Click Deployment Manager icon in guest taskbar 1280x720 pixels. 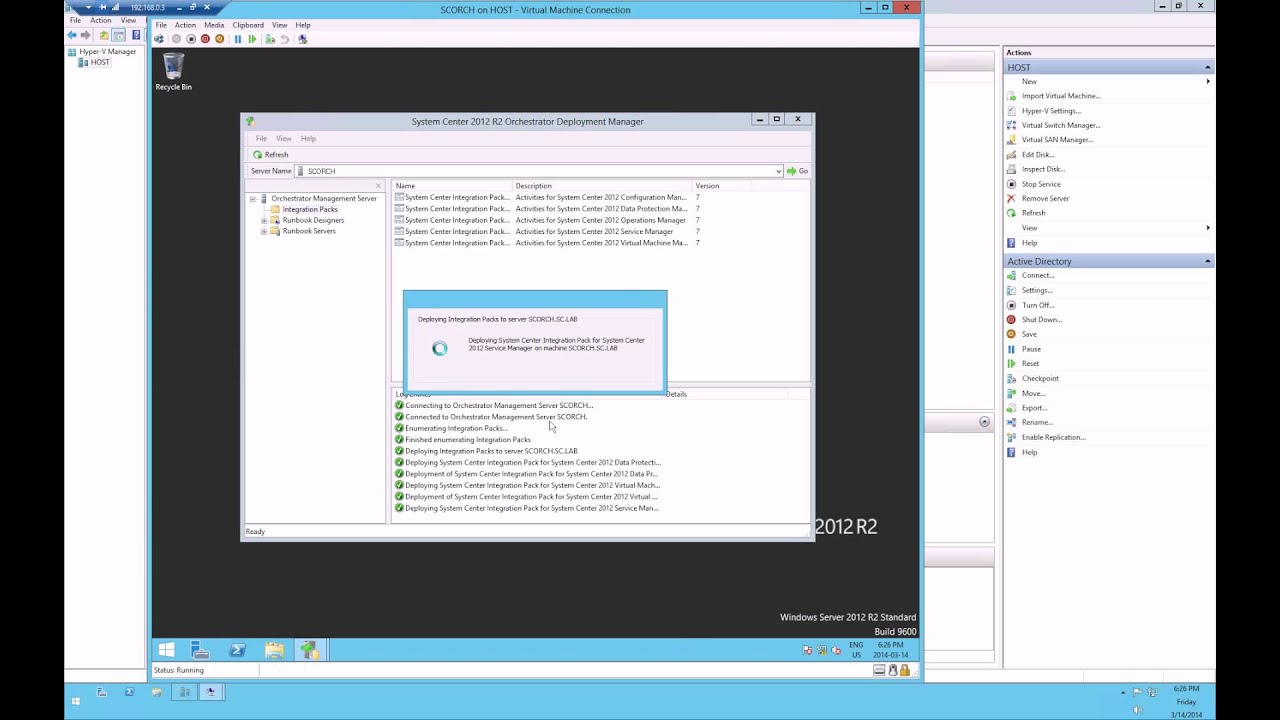tap(310, 650)
